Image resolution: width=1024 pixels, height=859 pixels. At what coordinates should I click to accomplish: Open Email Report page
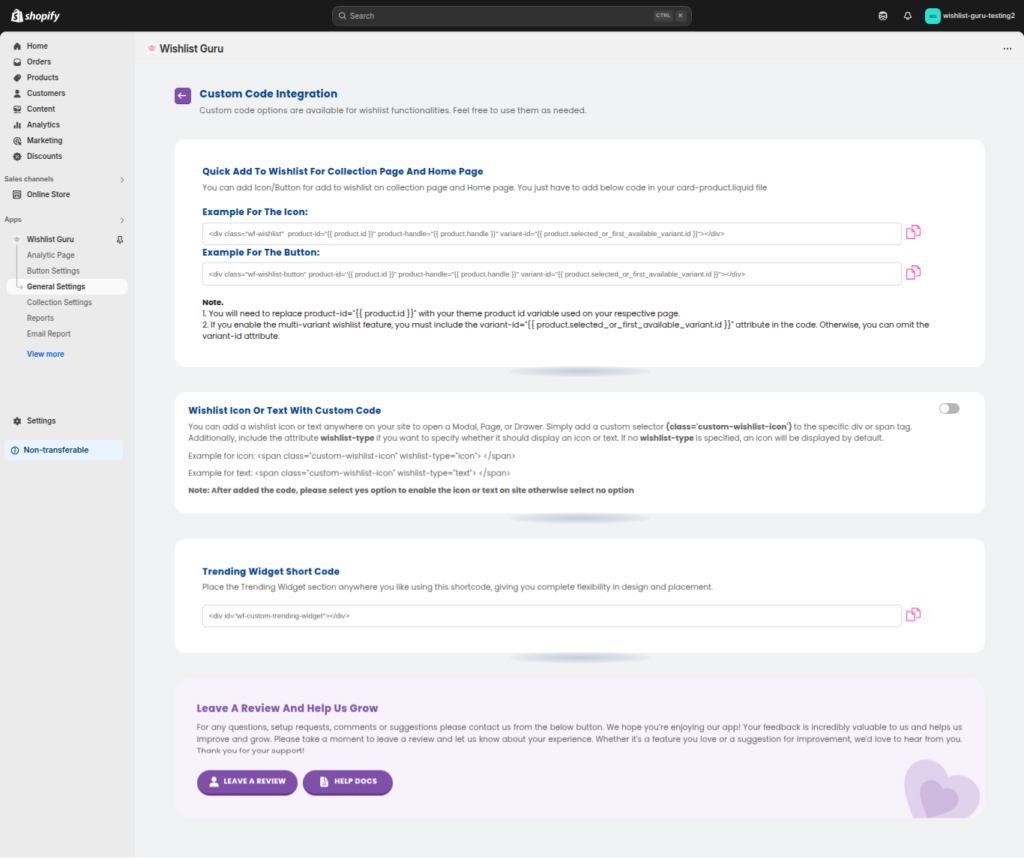[x=49, y=334]
